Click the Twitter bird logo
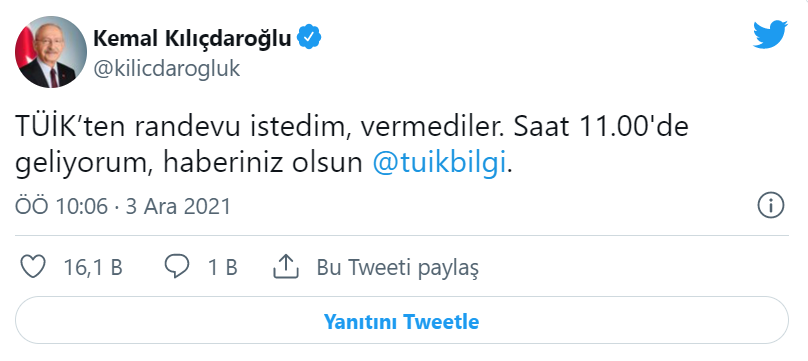Viewport: 808px width, 361px height. pos(770,35)
